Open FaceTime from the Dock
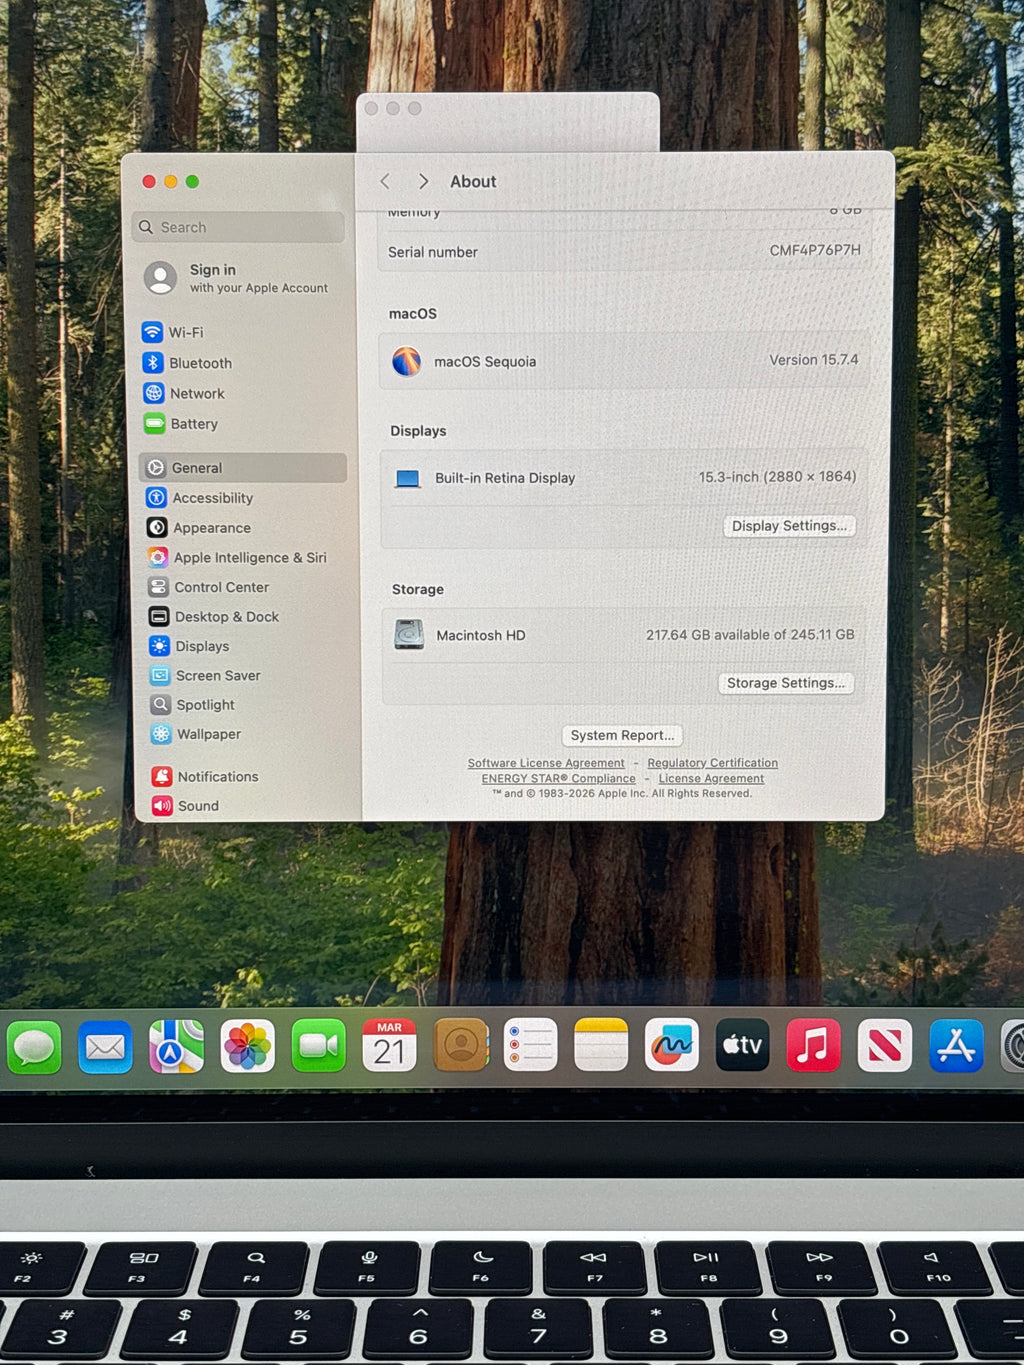 click(318, 1046)
